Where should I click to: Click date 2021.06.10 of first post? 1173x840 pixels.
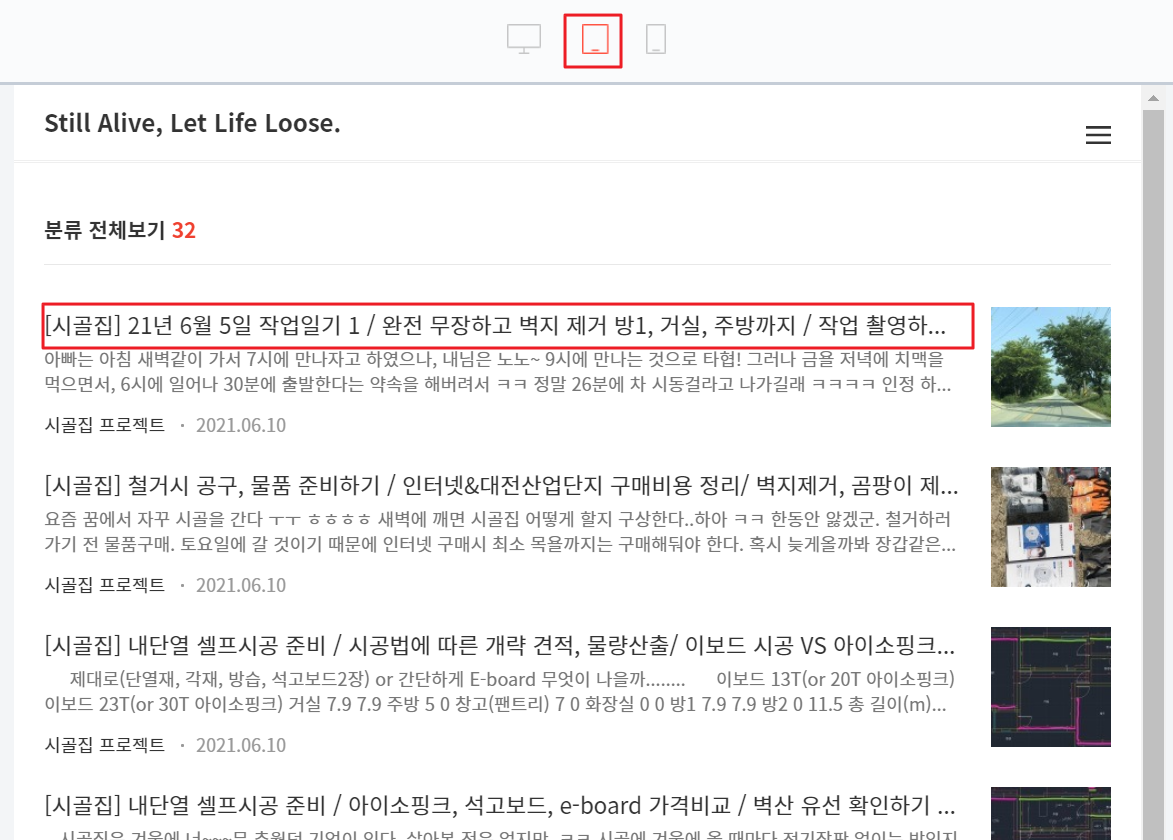[241, 425]
